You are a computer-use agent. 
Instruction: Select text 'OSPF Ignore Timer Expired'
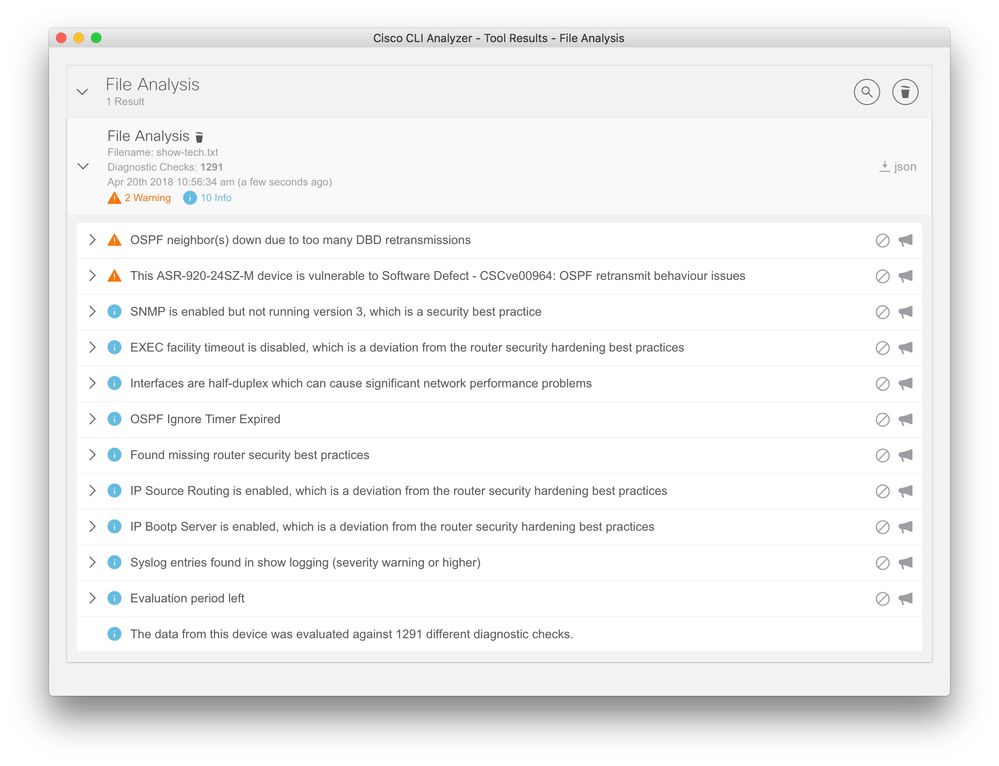[205, 419]
